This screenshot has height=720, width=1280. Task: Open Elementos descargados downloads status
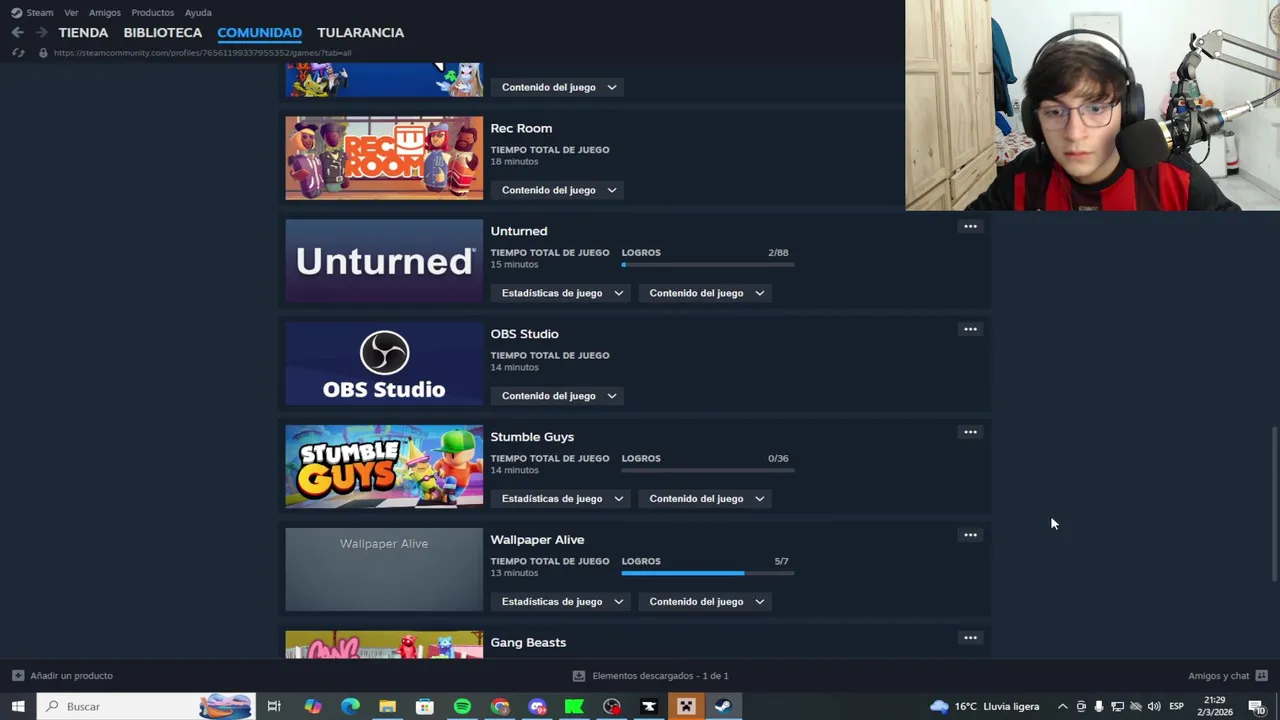651,676
